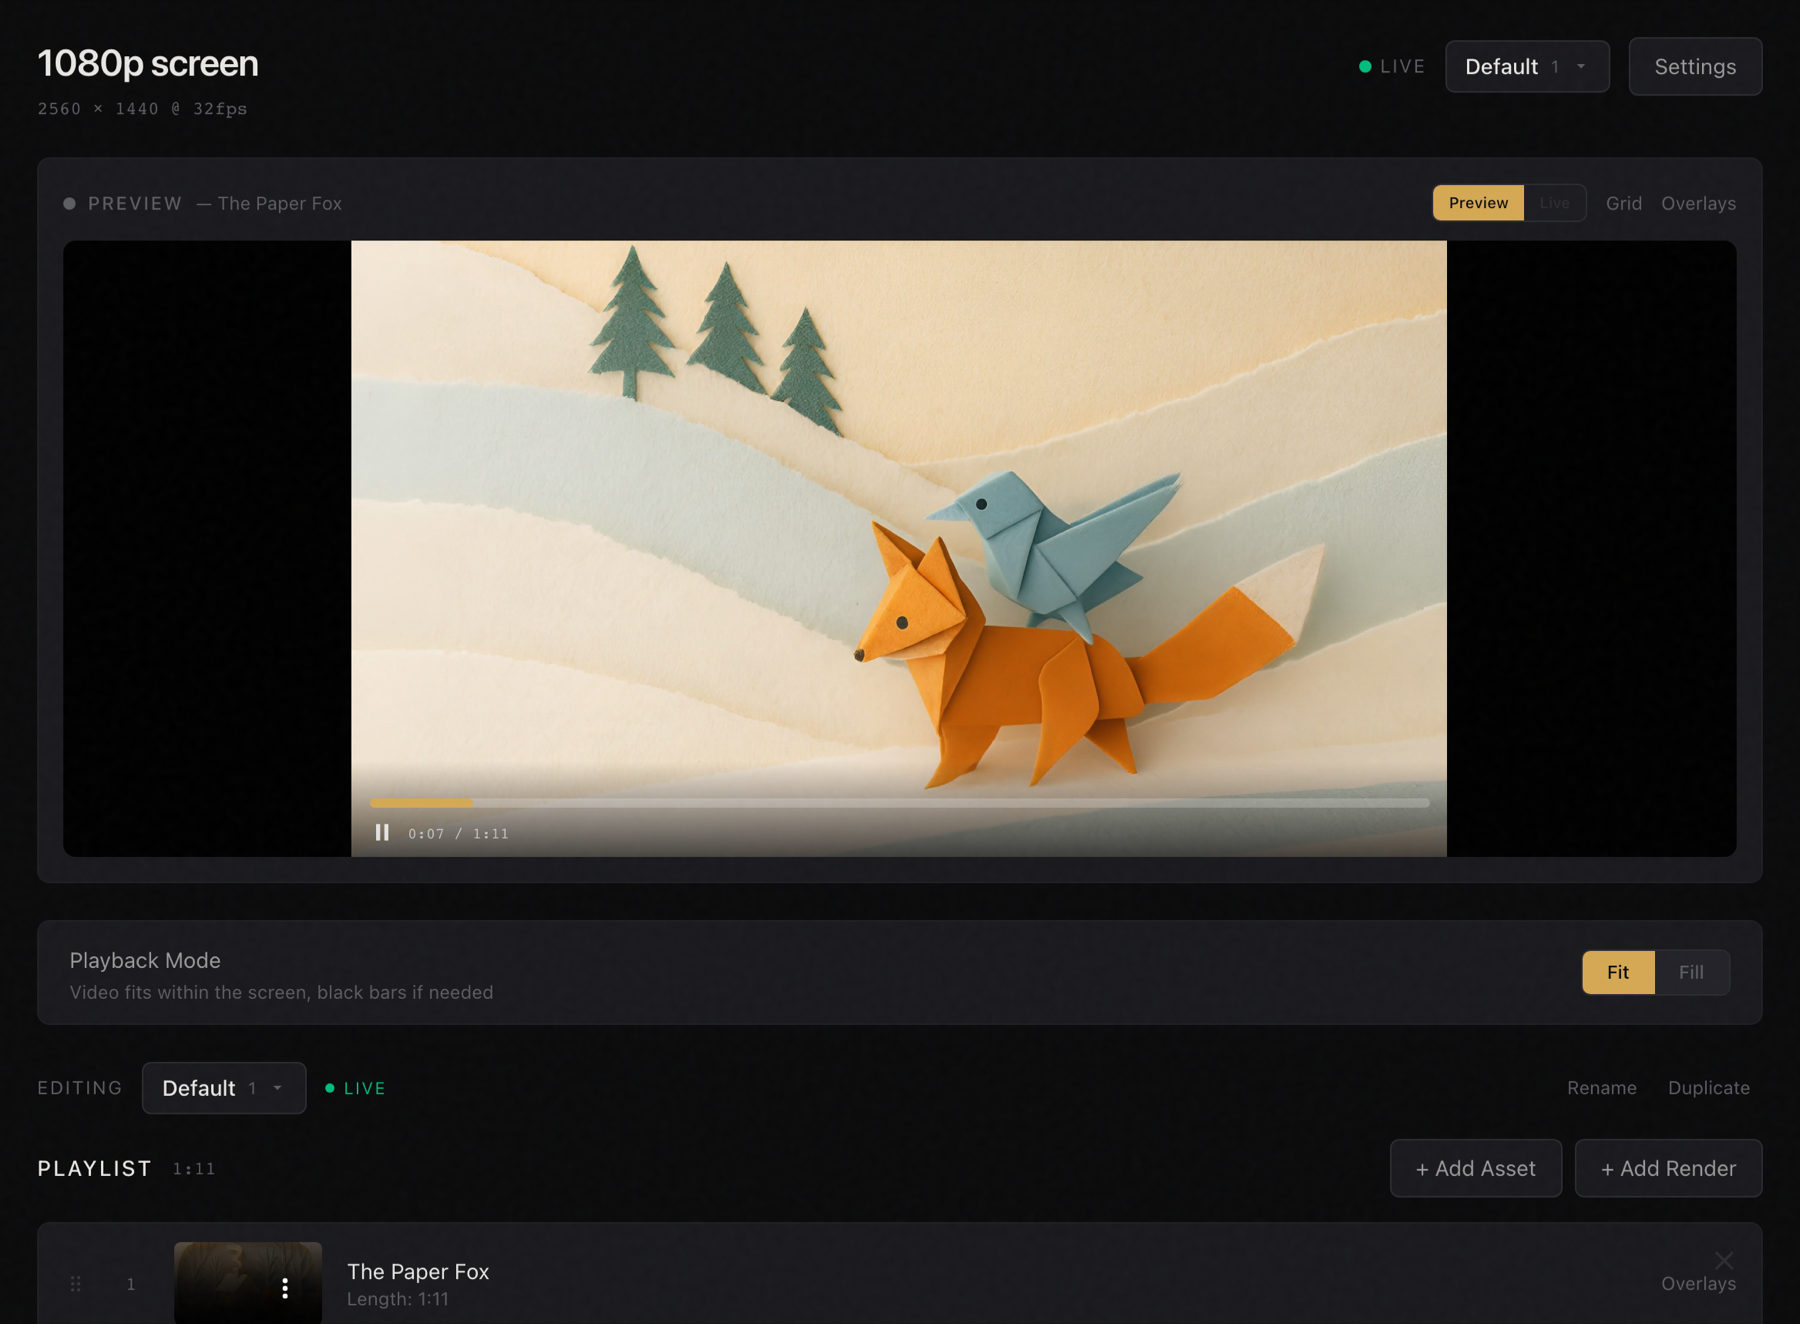The image size is (1800, 1324).
Task: Open the Settings button
Action: [1695, 67]
